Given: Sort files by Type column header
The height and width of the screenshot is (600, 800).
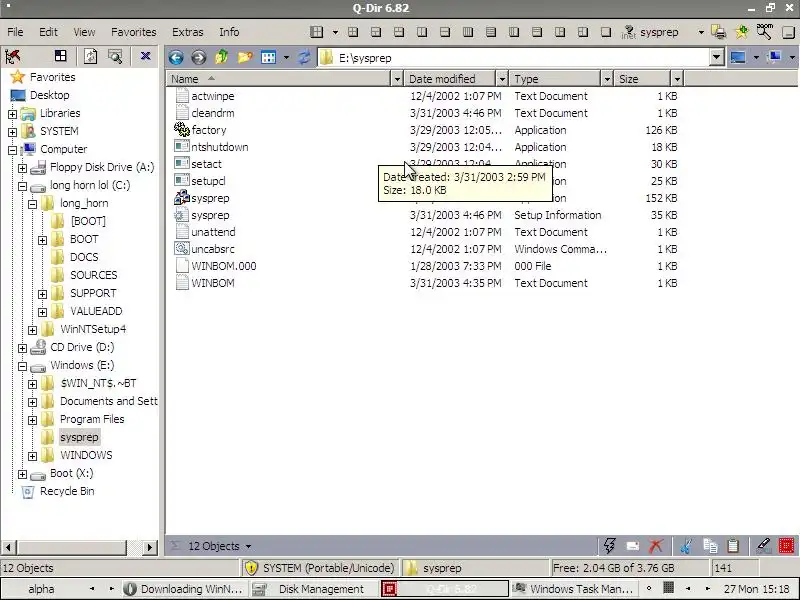Looking at the screenshot, I should pos(556,79).
